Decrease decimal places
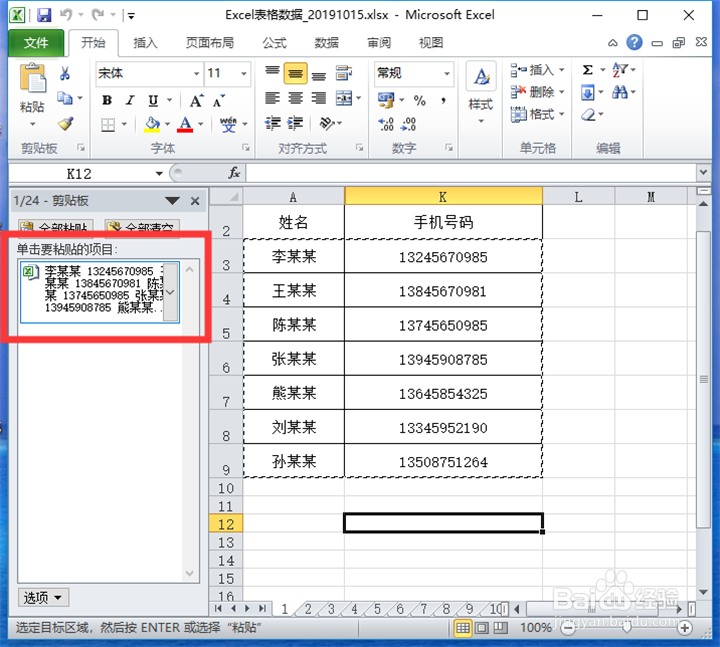Viewport: 720px width, 647px height. coord(408,124)
